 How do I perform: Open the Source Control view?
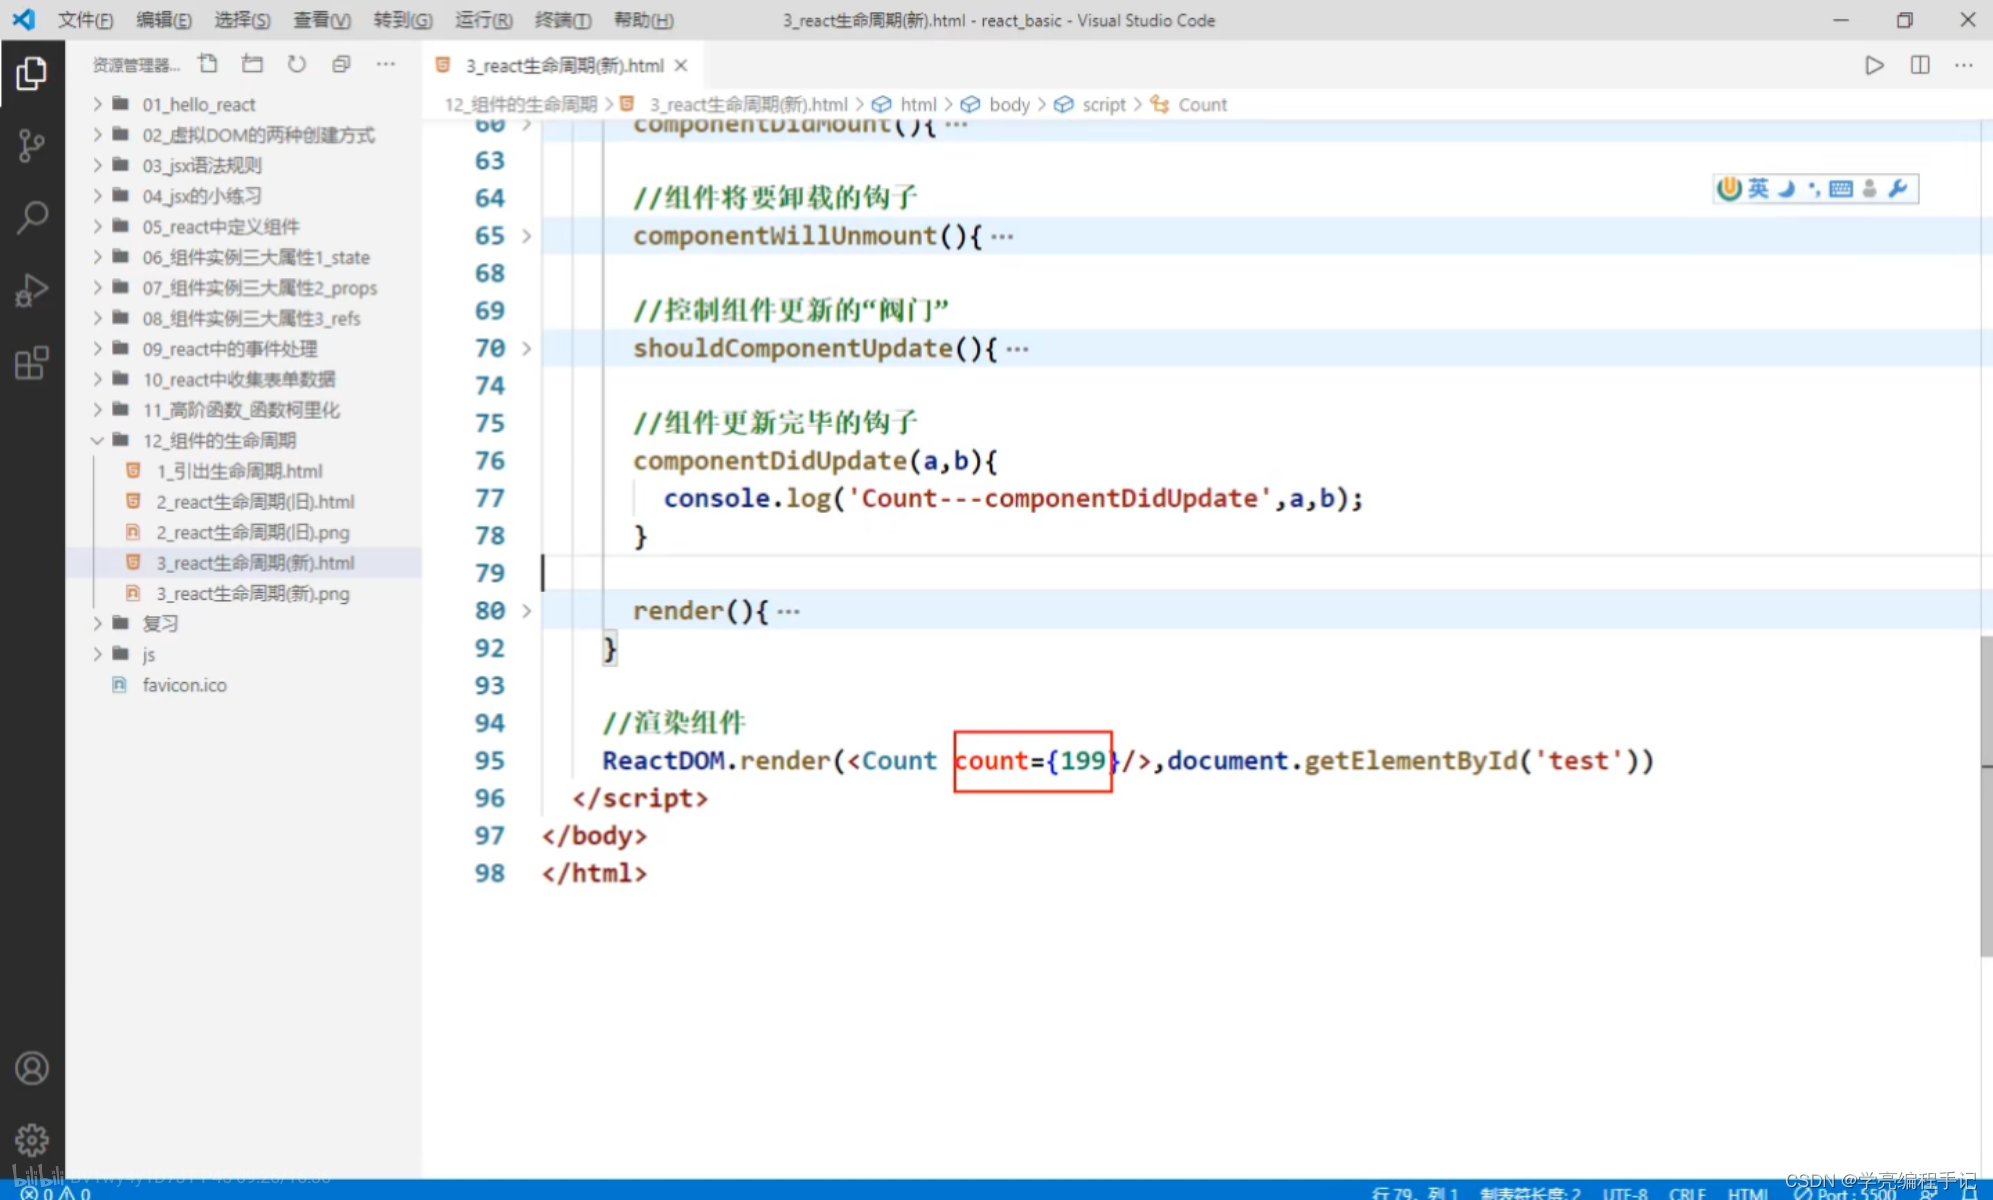coord(31,145)
